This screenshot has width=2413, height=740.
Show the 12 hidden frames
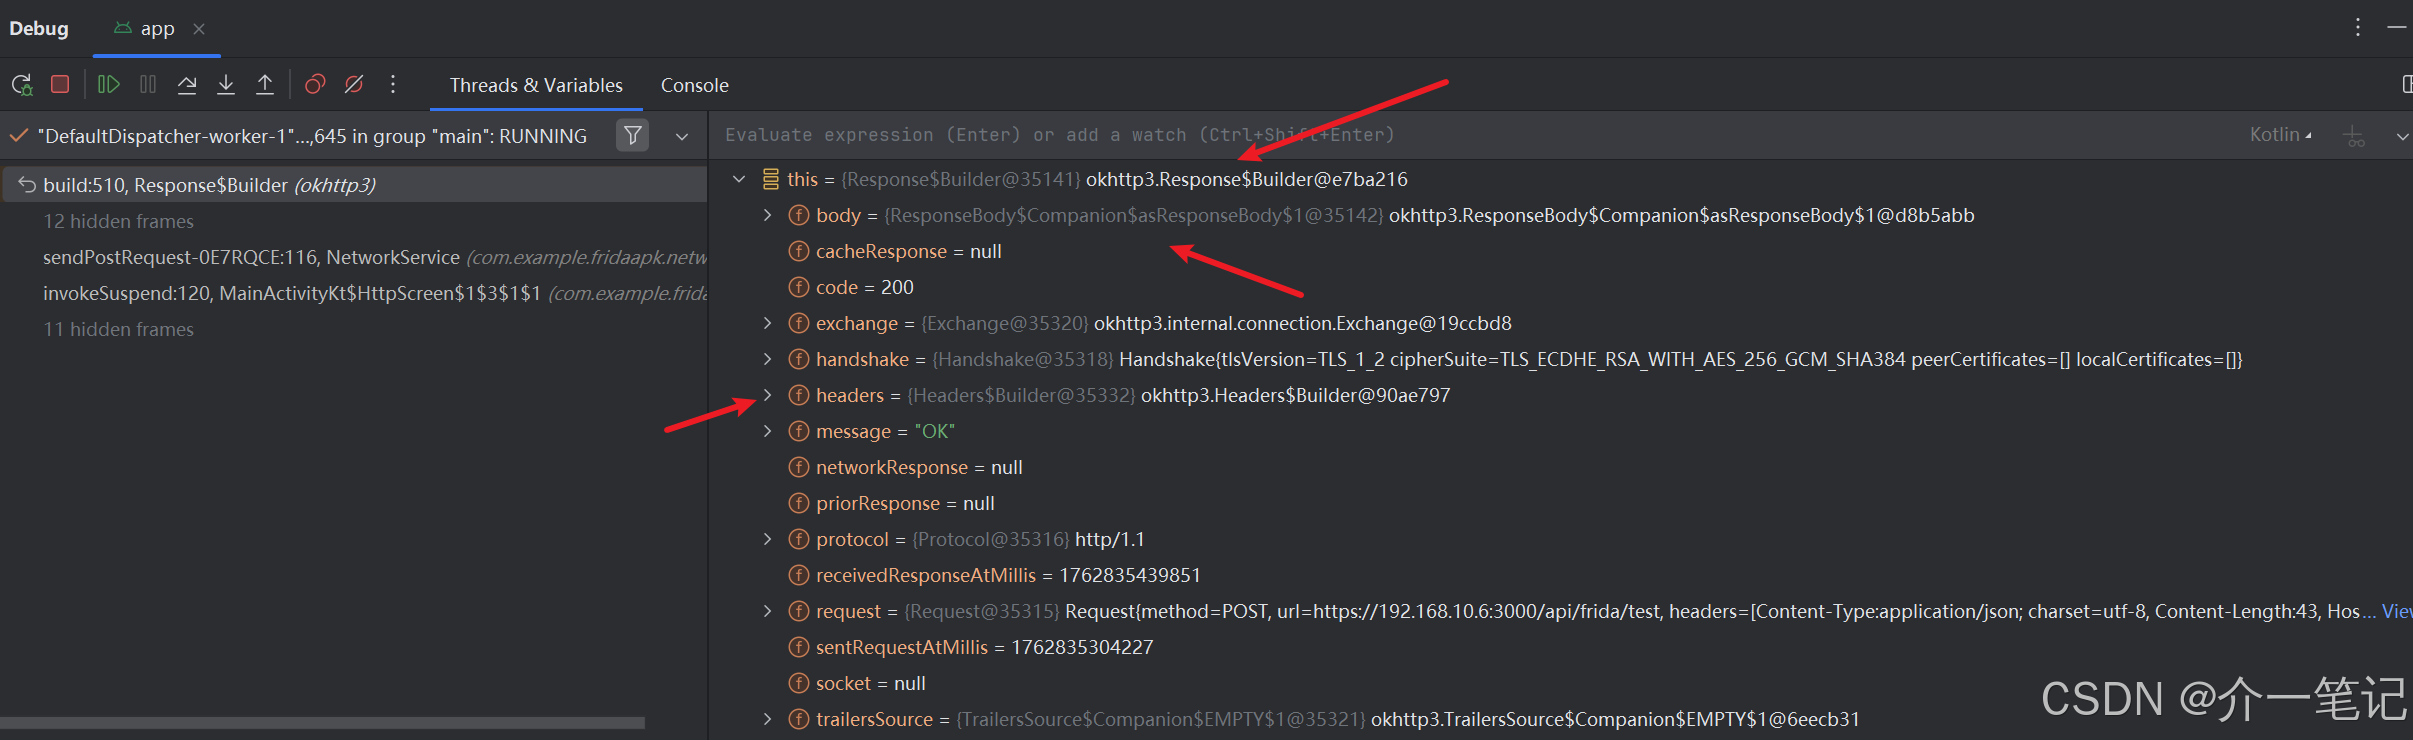click(118, 221)
